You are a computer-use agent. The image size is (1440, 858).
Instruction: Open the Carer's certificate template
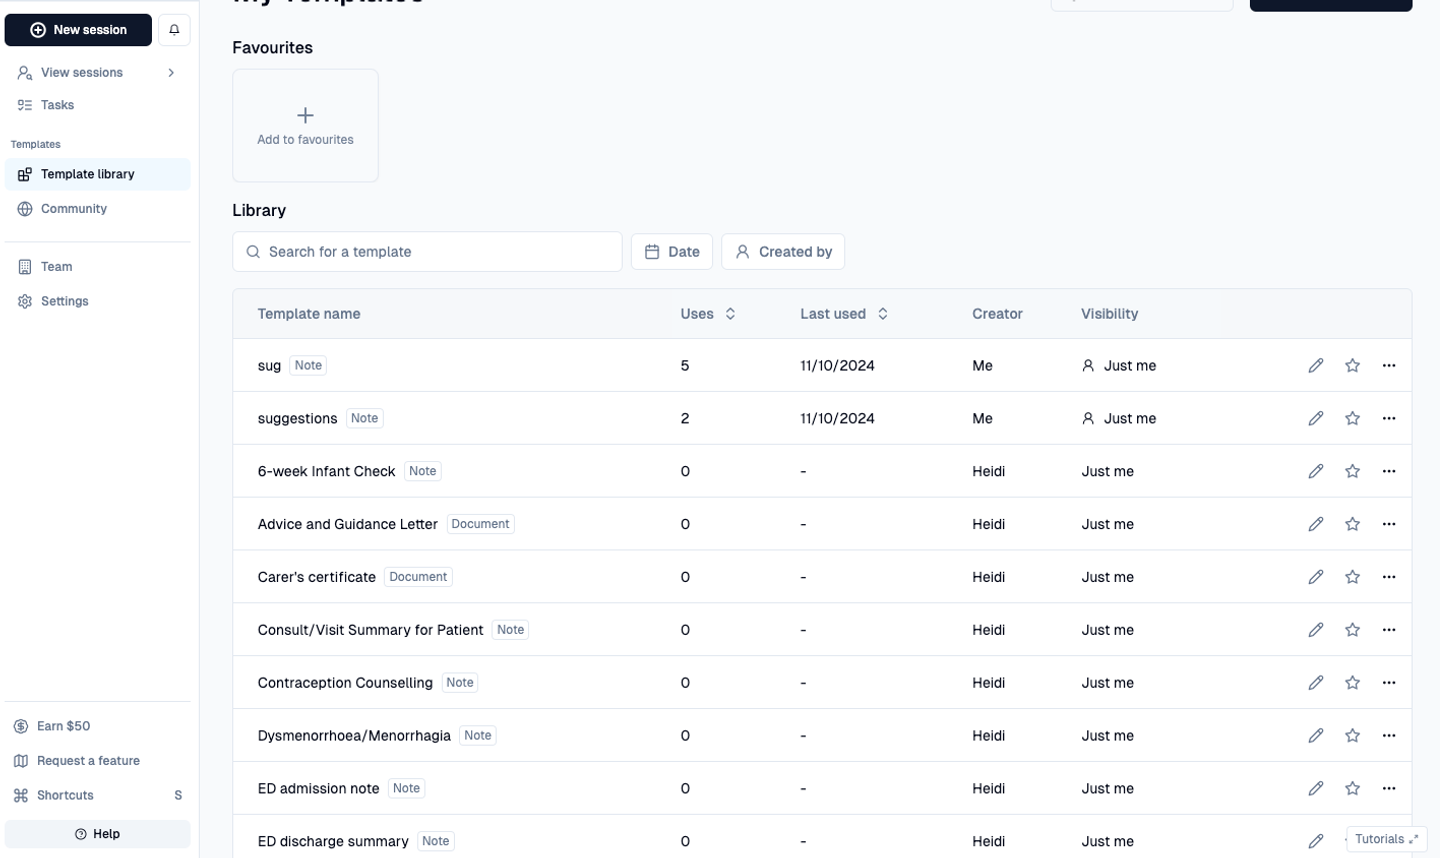click(316, 578)
